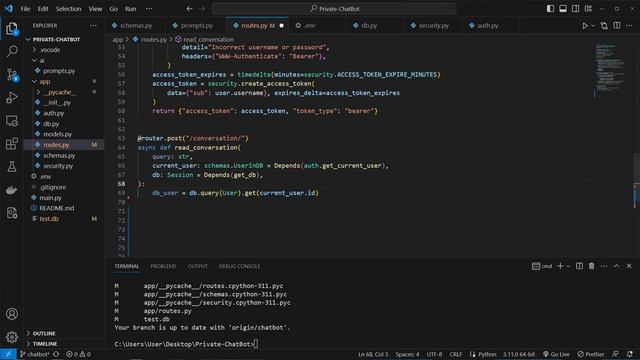640x360 pixels.
Task: Open the Manage gear settings
Action: 12,337
